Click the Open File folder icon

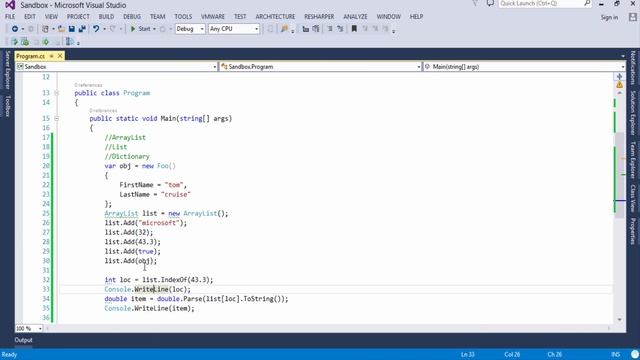tap(61, 29)
